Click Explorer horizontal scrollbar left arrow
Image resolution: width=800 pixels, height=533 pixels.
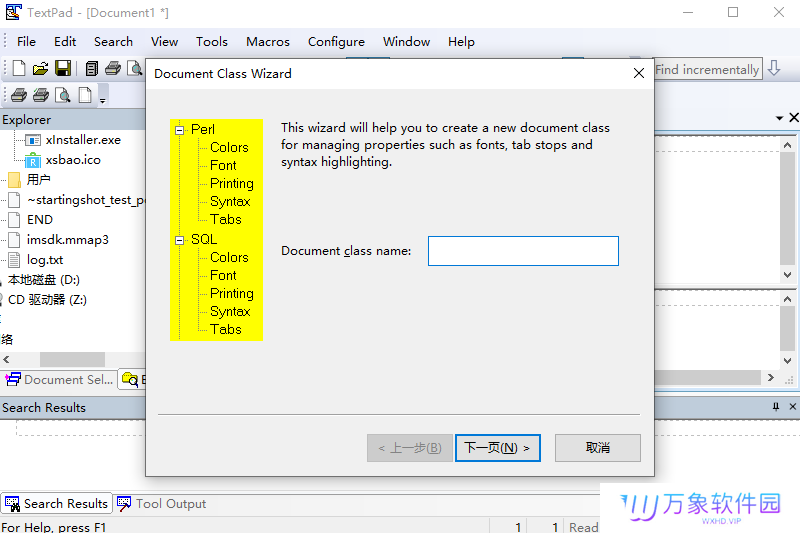pos(6,360)
